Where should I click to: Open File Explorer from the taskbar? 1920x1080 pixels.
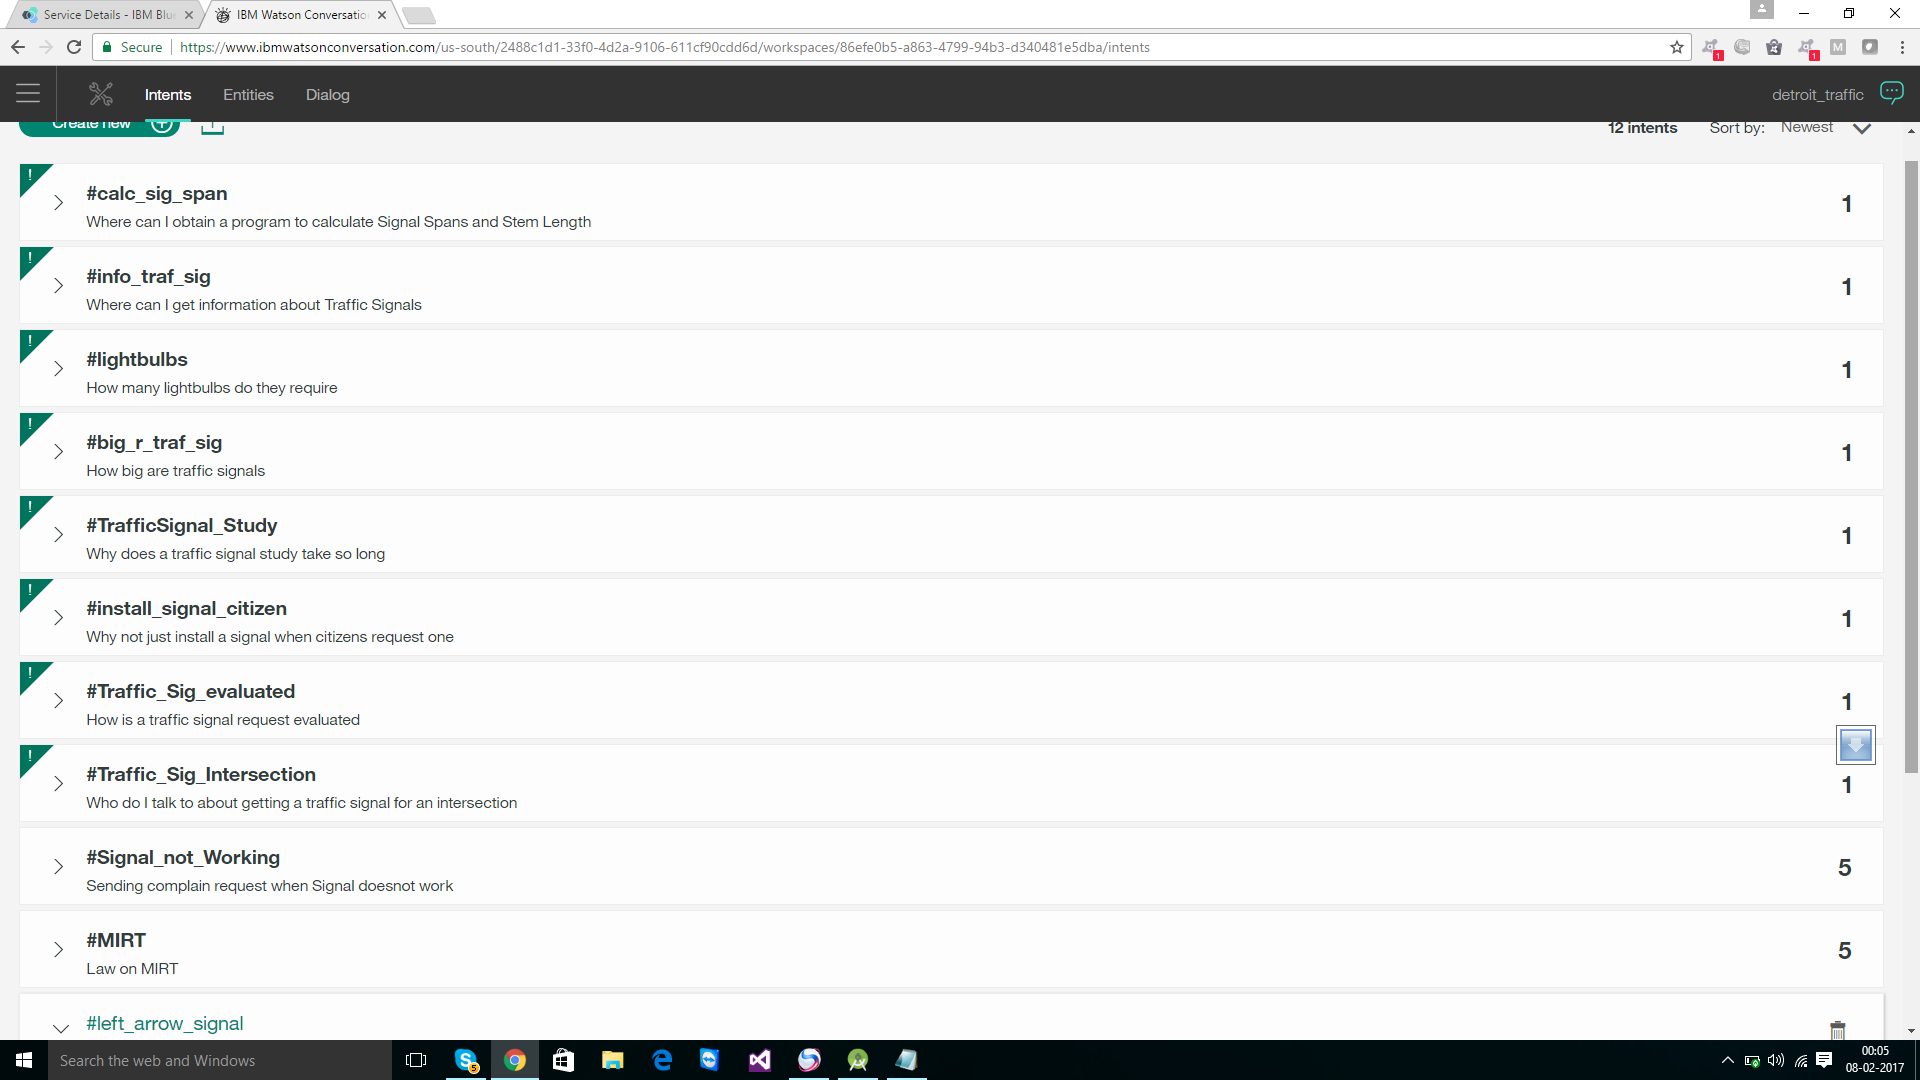[612, 1060]
